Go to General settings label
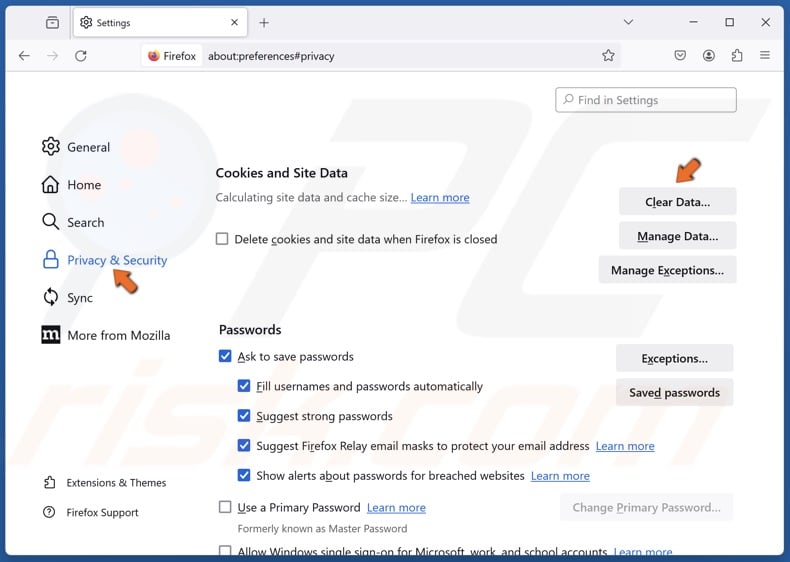Image resolution: width=790 pixels, height=562 pixels. [x=89, y=147]
